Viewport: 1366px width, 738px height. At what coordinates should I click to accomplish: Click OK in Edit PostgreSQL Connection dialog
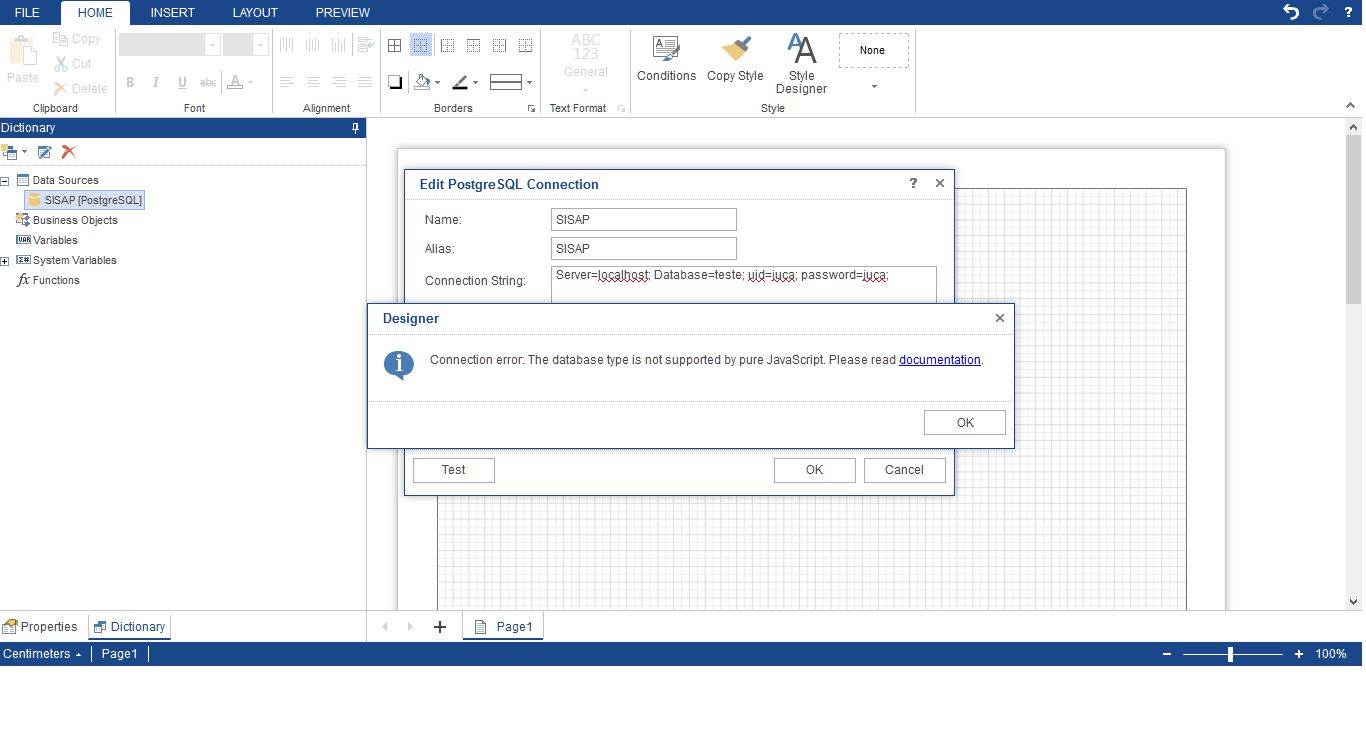click(x=815, y=470)
